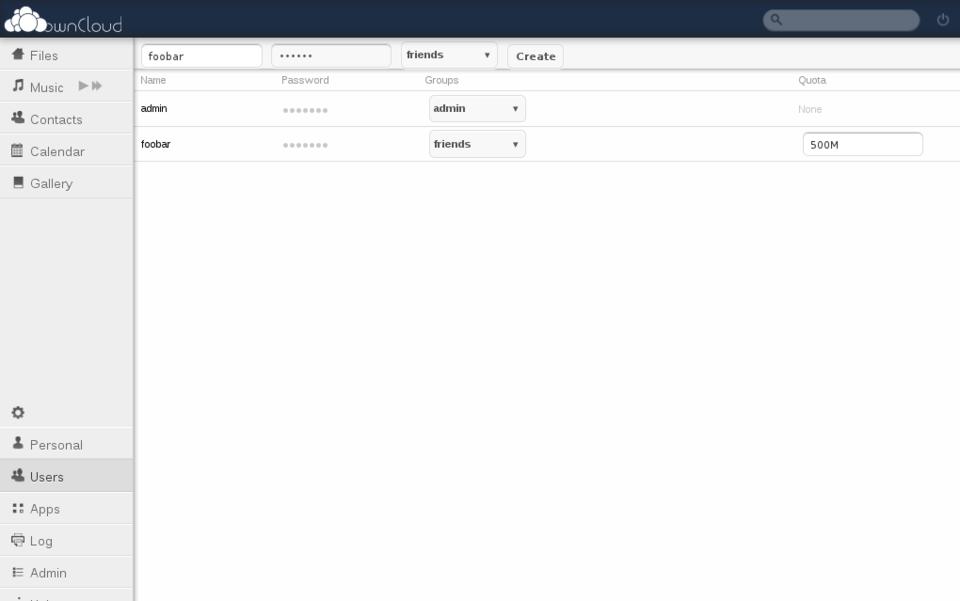The height and width of the screenshot is (601, 960).
Task: Click the music skip-forward icon in sidebar
Action: pyautogui.click(x=97, y=87)
